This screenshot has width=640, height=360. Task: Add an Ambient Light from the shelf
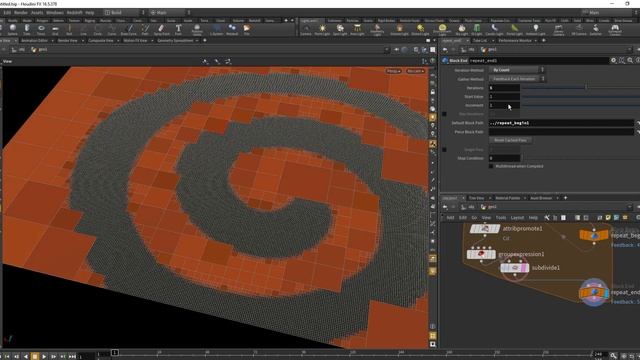[x=536, y=29]
